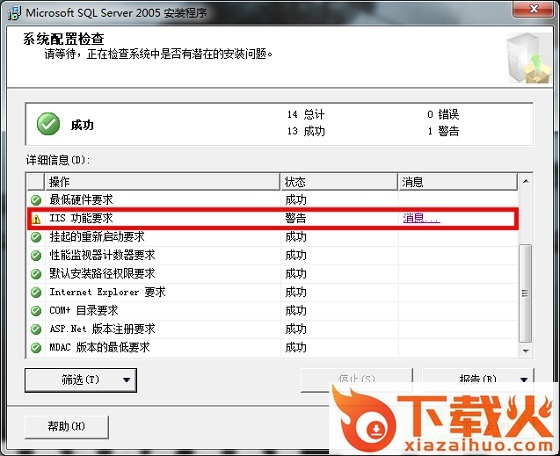Click the 13 成功 summary count text
560x456 pixels.
[306, 131]
